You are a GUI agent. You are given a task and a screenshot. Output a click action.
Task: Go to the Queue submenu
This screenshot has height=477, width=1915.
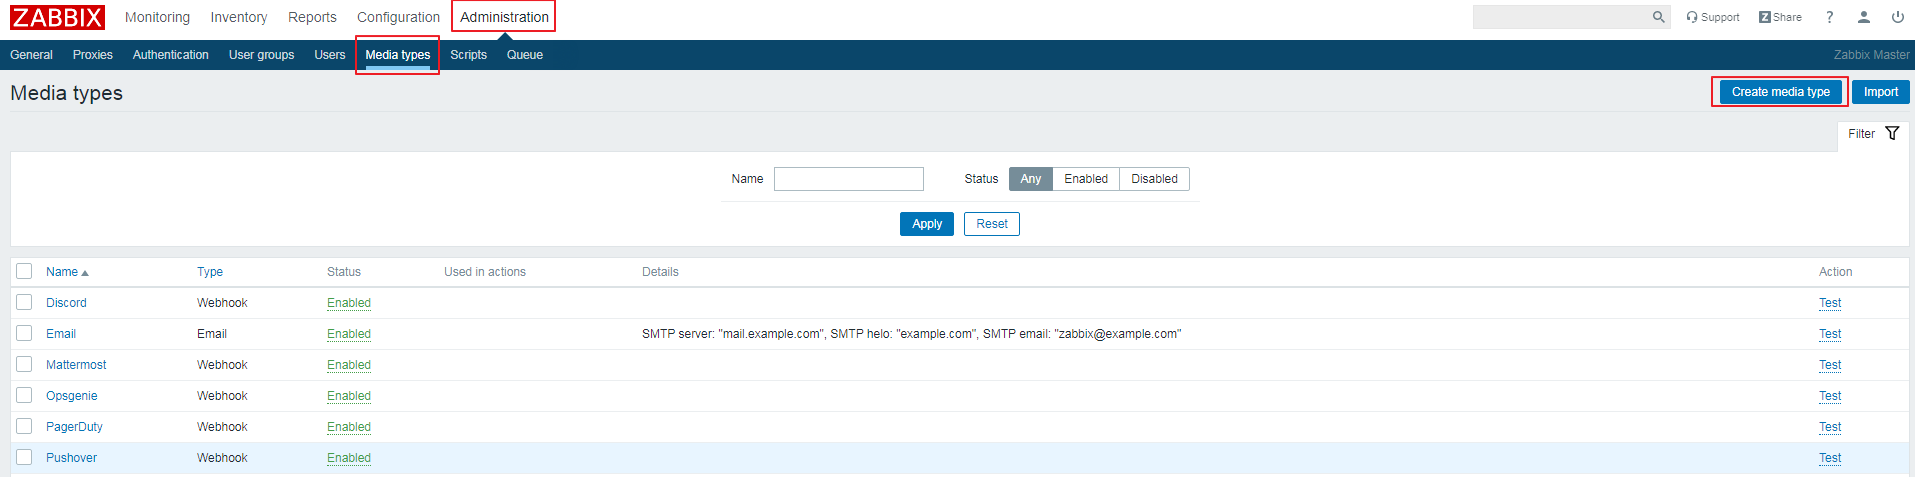(525, 55)
